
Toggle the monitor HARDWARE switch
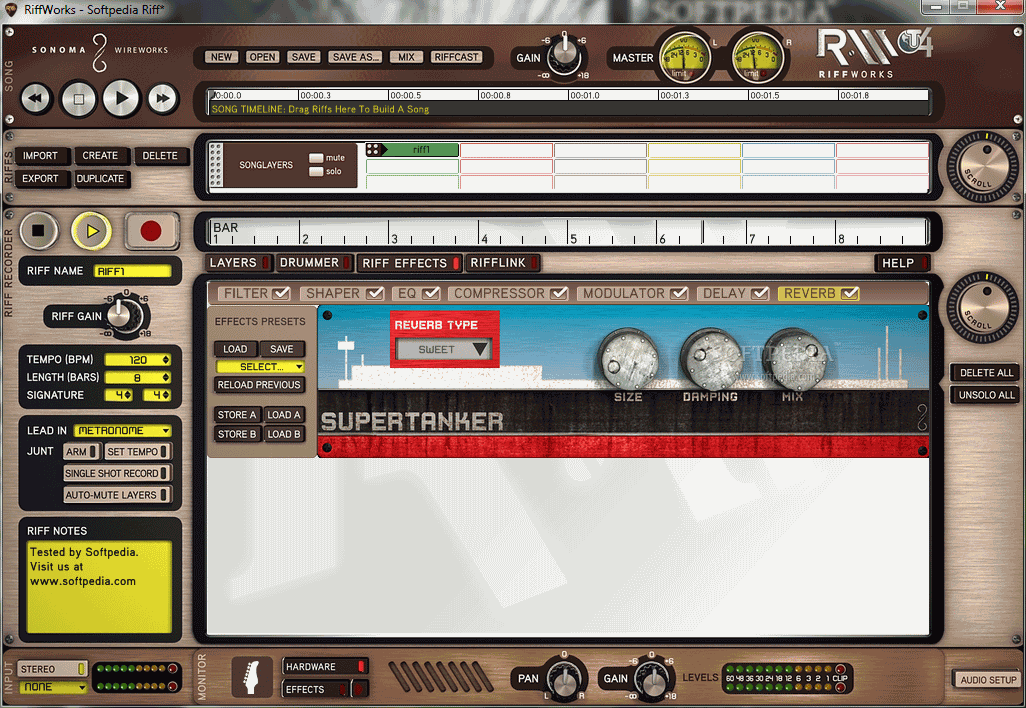(x=325, y=667)
